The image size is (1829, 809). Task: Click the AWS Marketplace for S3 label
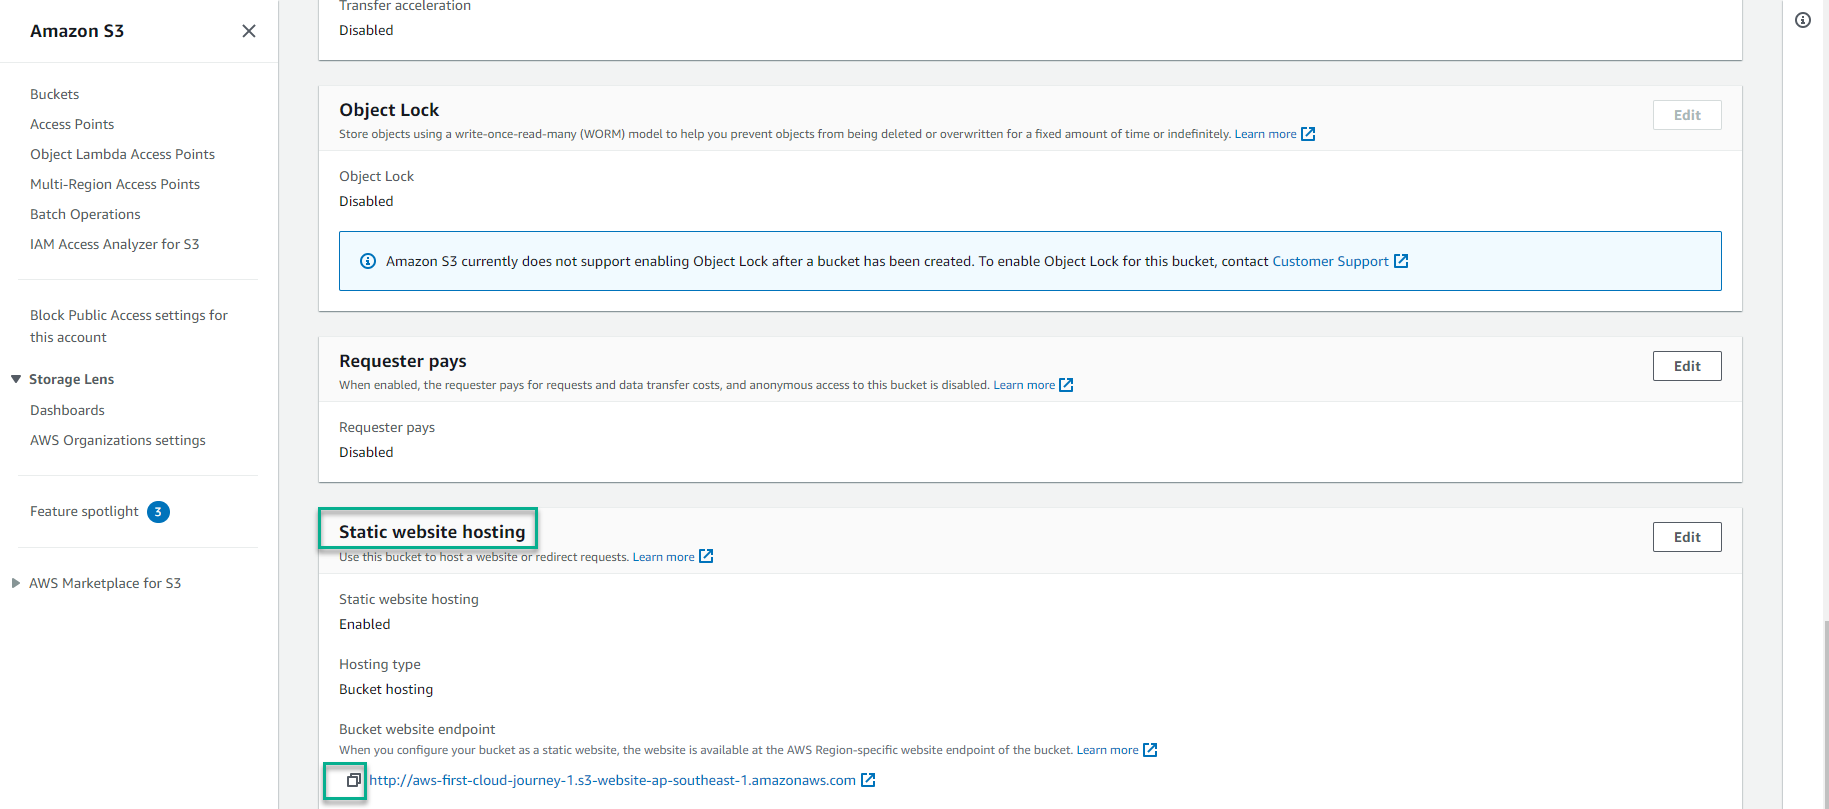coord(105,583)
